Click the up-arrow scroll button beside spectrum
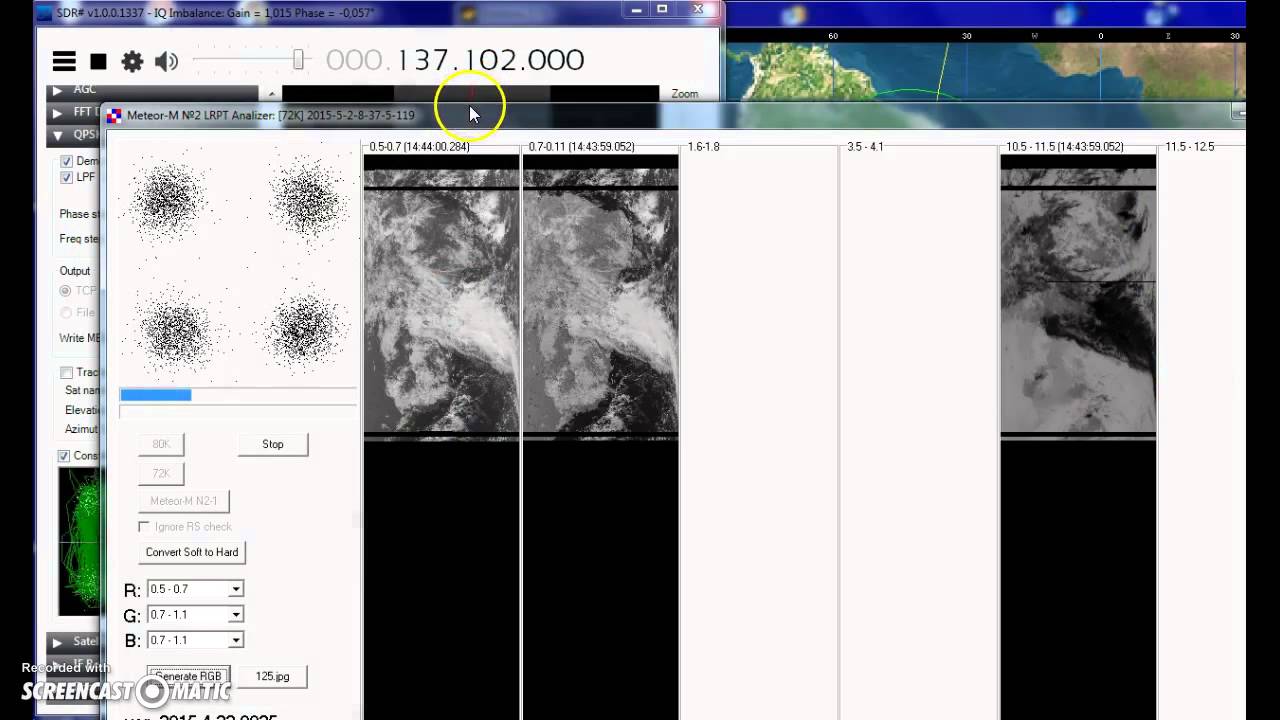The image size is (1280, 720). pyautogui.click(x=271, y=94)
